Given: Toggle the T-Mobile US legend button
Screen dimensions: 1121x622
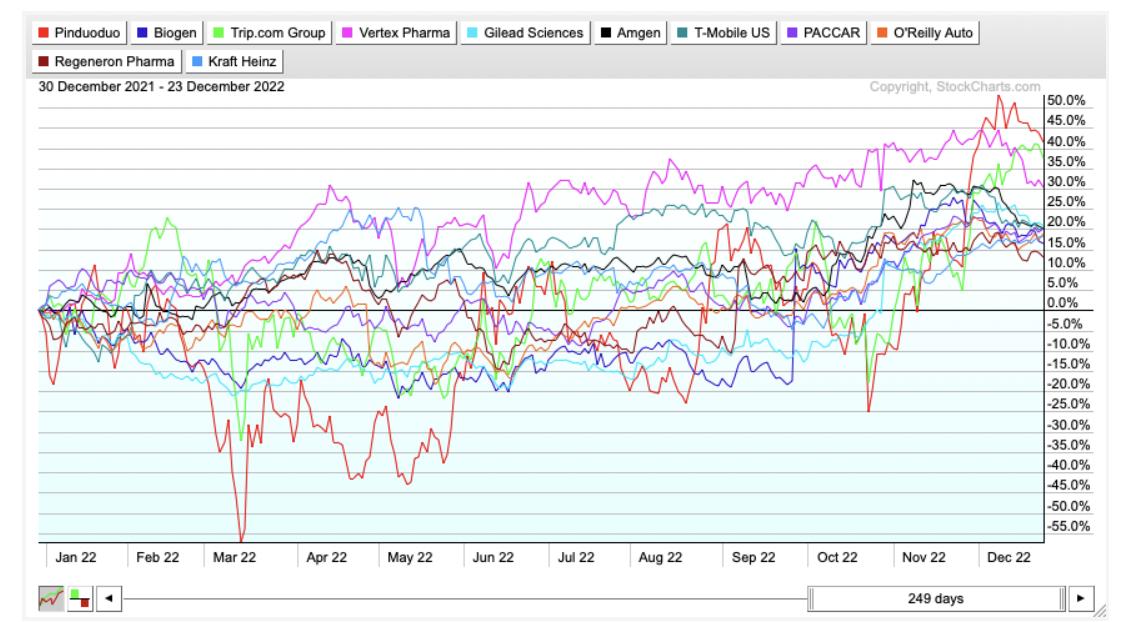Looking at the screenshot, I should 724,33.
